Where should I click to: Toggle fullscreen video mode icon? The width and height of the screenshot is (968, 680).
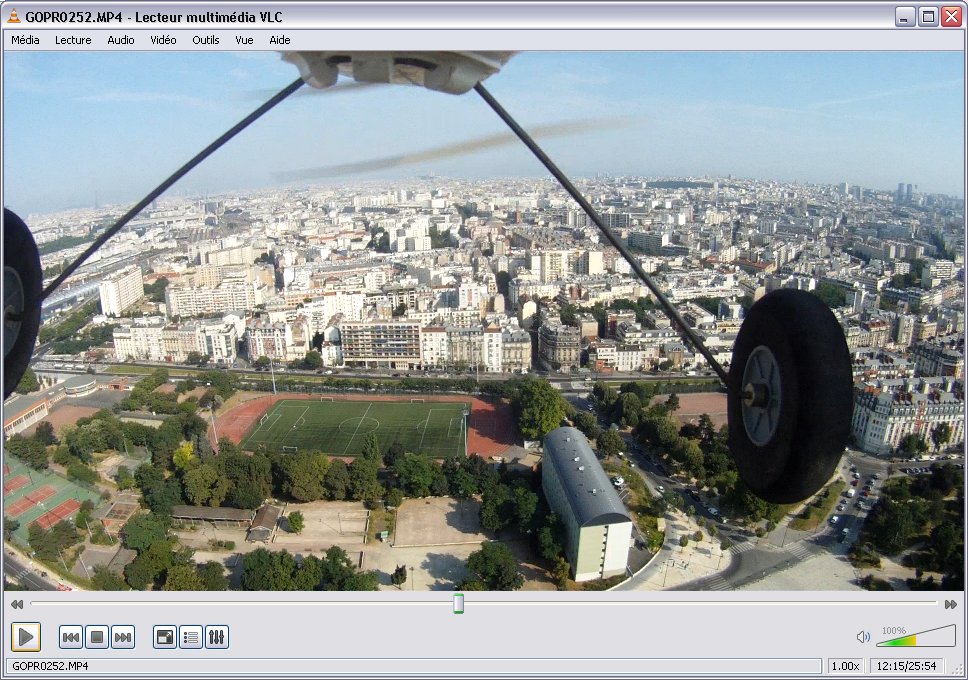pos(165,637)
